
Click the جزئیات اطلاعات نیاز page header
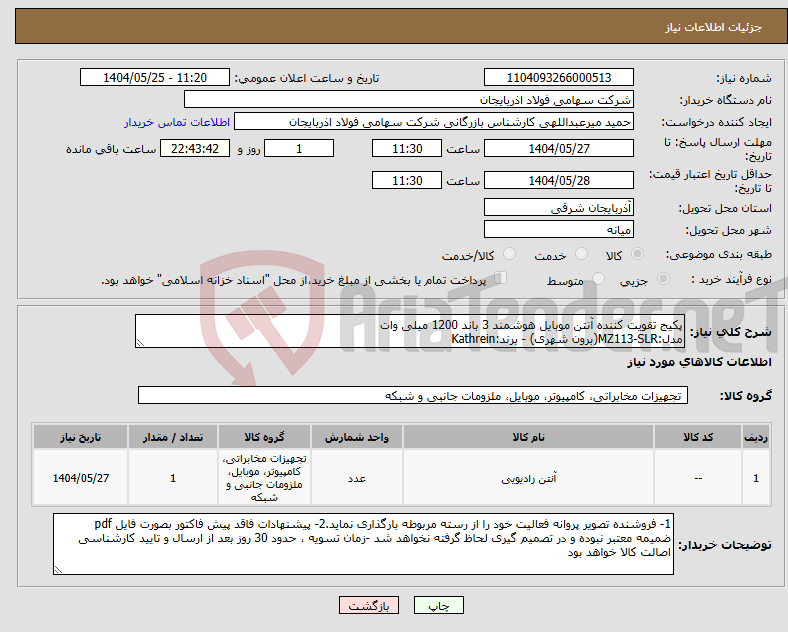click(713, 27)
